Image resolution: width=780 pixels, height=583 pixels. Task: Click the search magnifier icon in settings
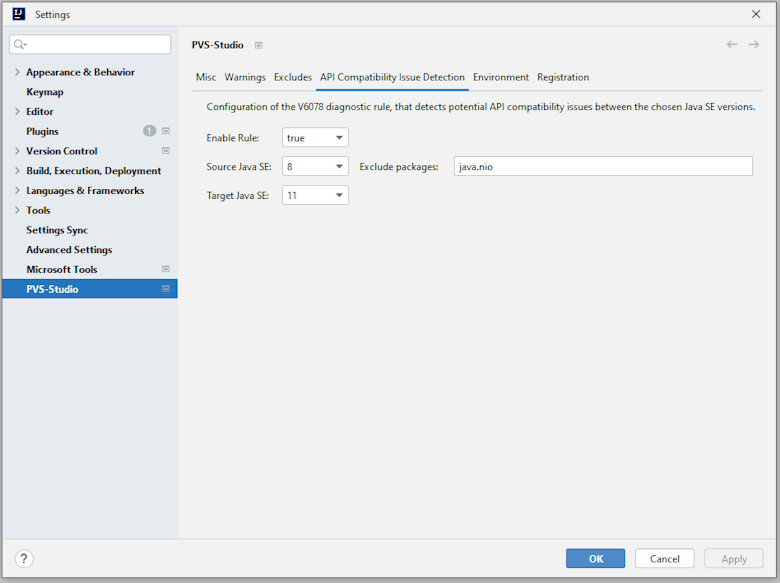pos(21,45)
